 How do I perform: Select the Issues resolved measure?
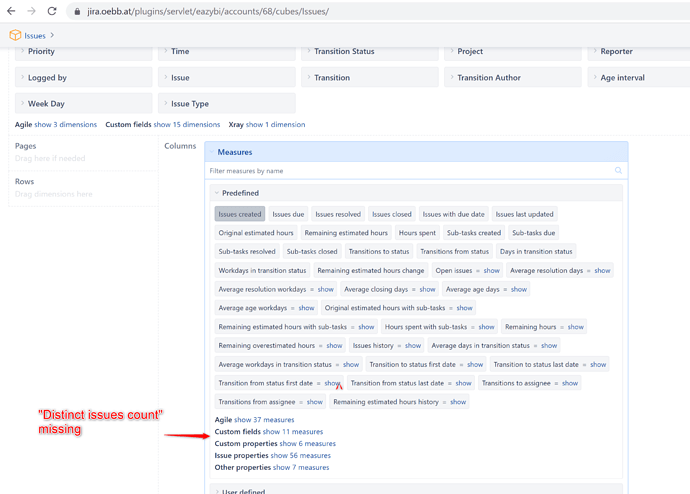[x=338, y=214]
